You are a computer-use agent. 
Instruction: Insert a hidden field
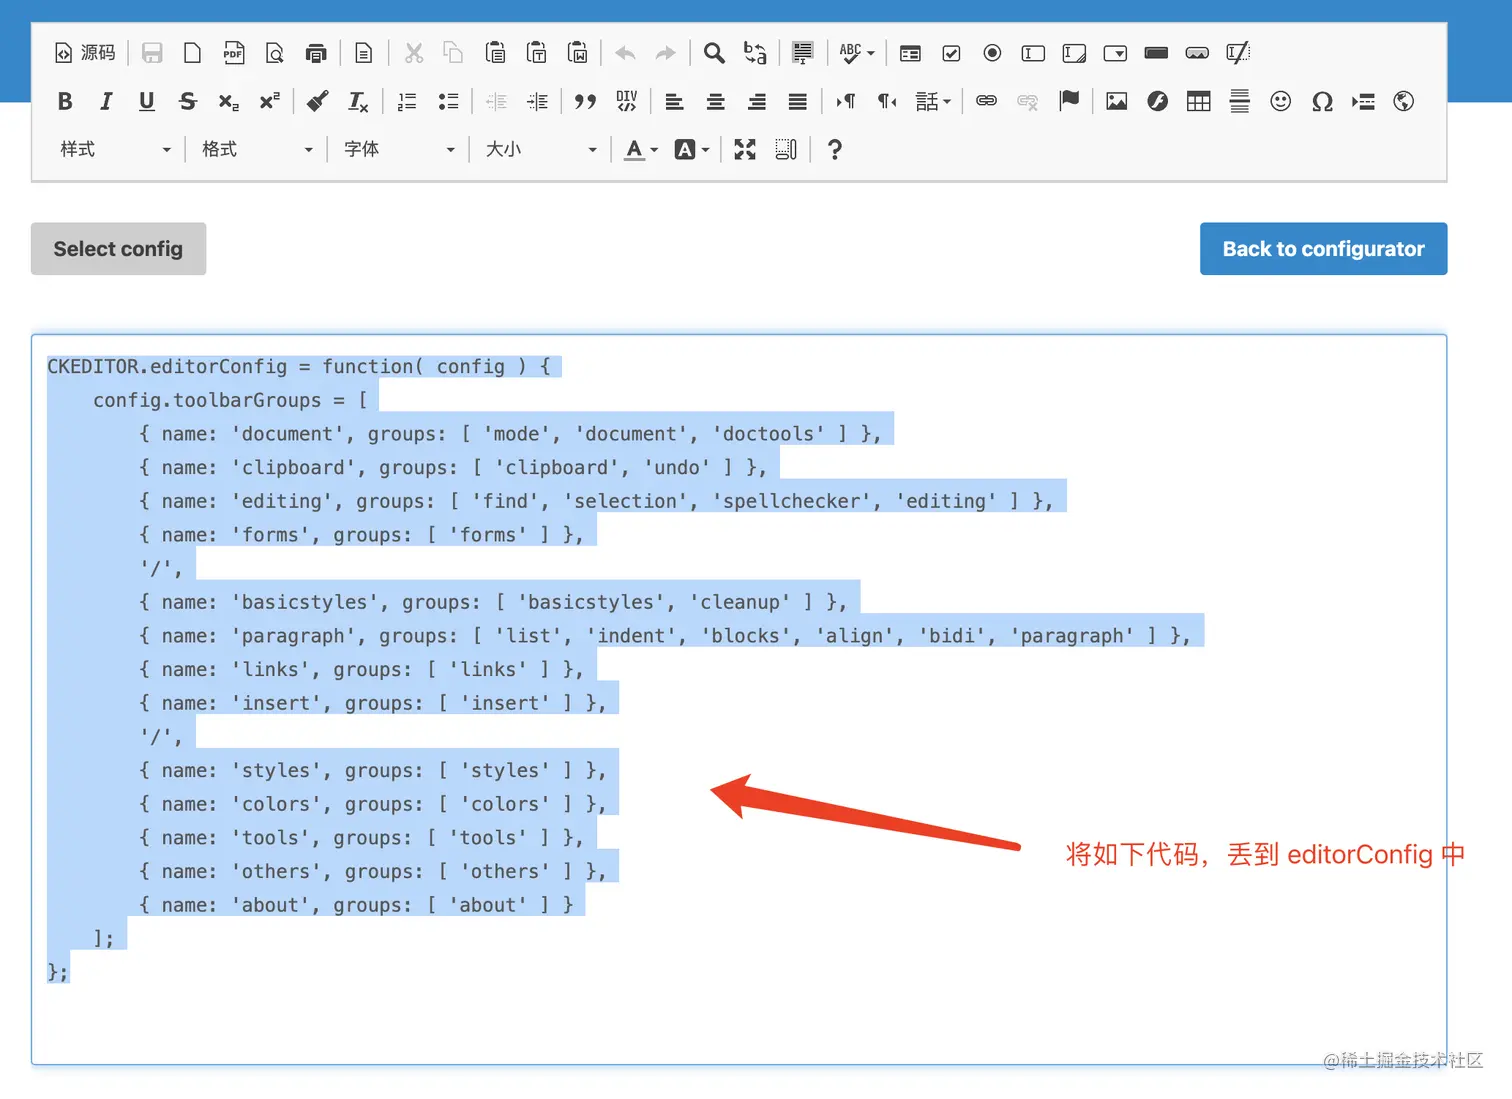[1238, 53]
